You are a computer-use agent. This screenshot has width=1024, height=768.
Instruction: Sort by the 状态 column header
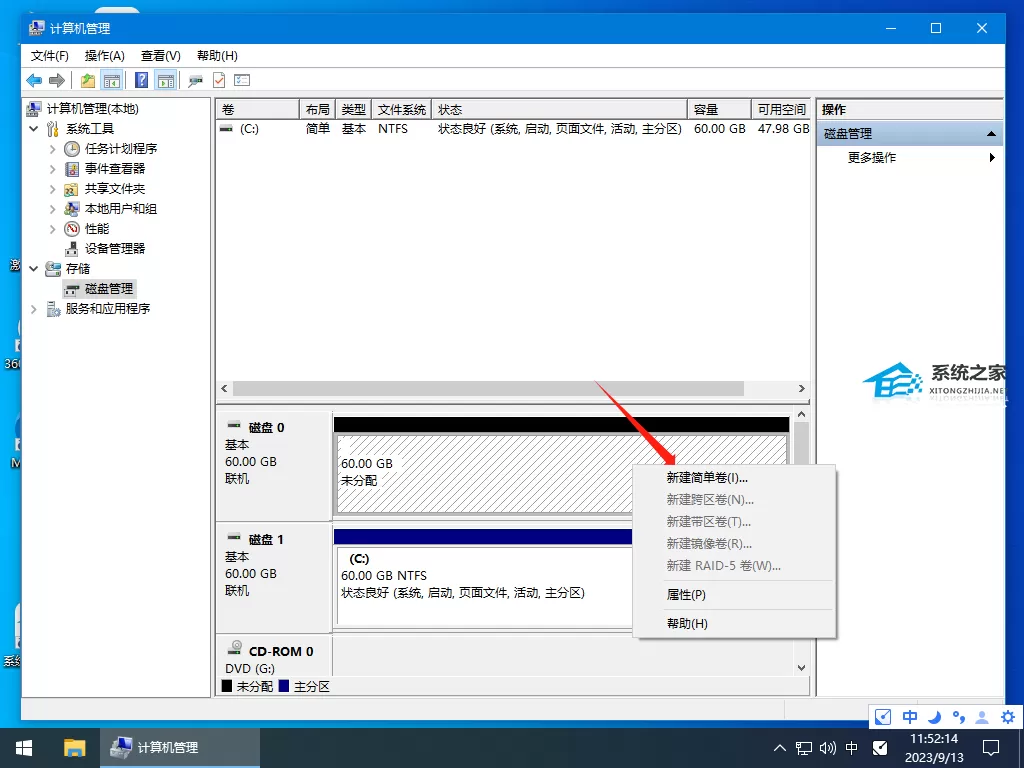(x=560, y=109)
